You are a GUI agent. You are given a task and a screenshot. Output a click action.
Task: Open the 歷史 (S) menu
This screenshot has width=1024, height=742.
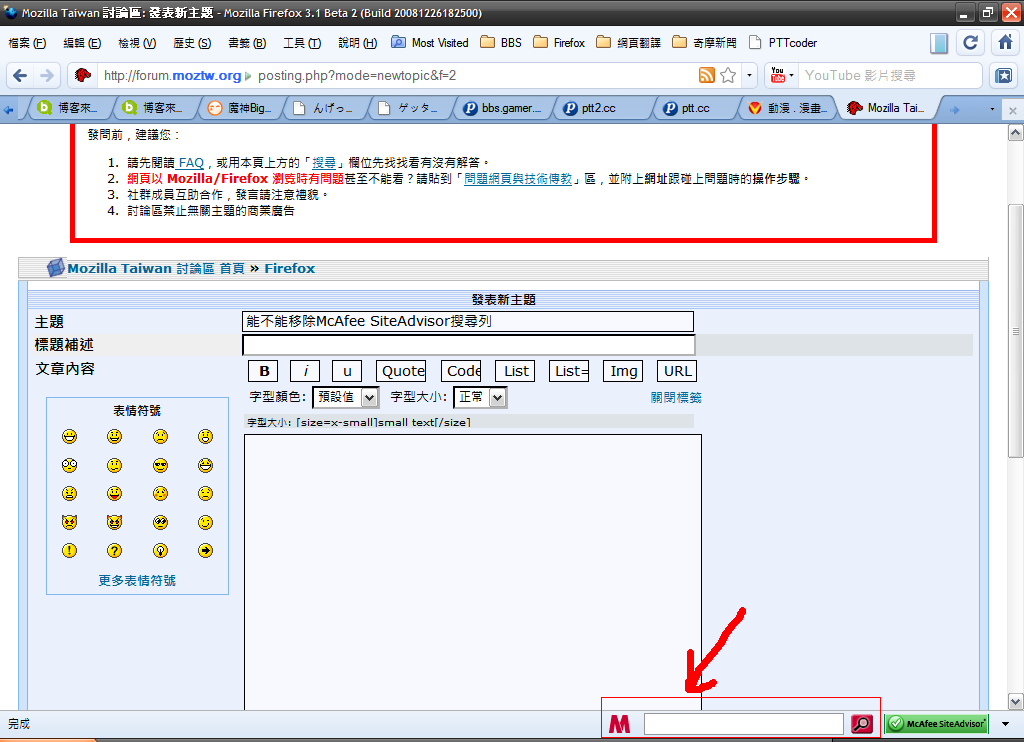[192, 43]
